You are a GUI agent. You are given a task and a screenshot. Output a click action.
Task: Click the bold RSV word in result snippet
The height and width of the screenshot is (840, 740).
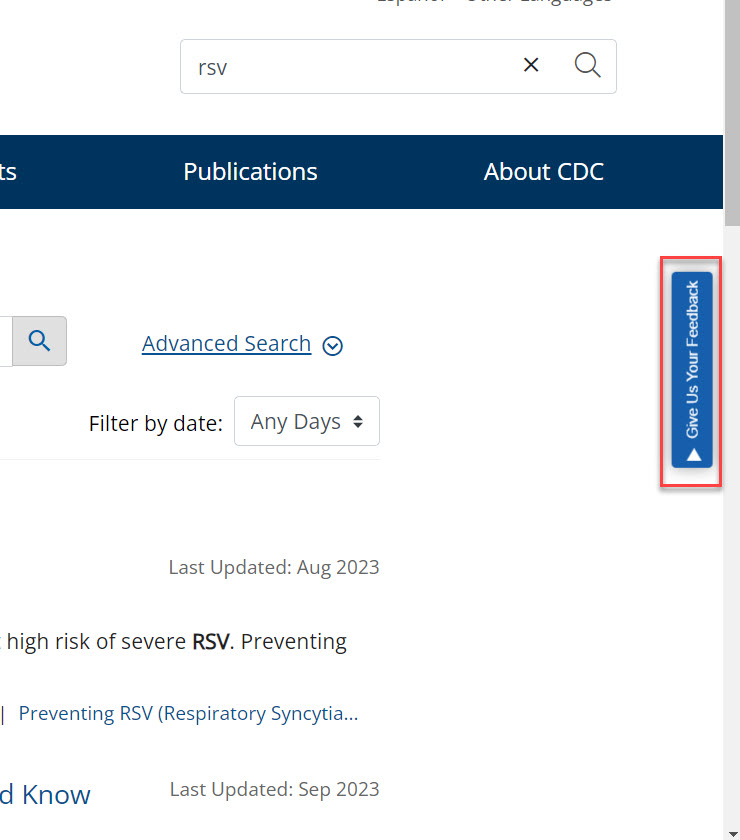(x=211, y=641)
